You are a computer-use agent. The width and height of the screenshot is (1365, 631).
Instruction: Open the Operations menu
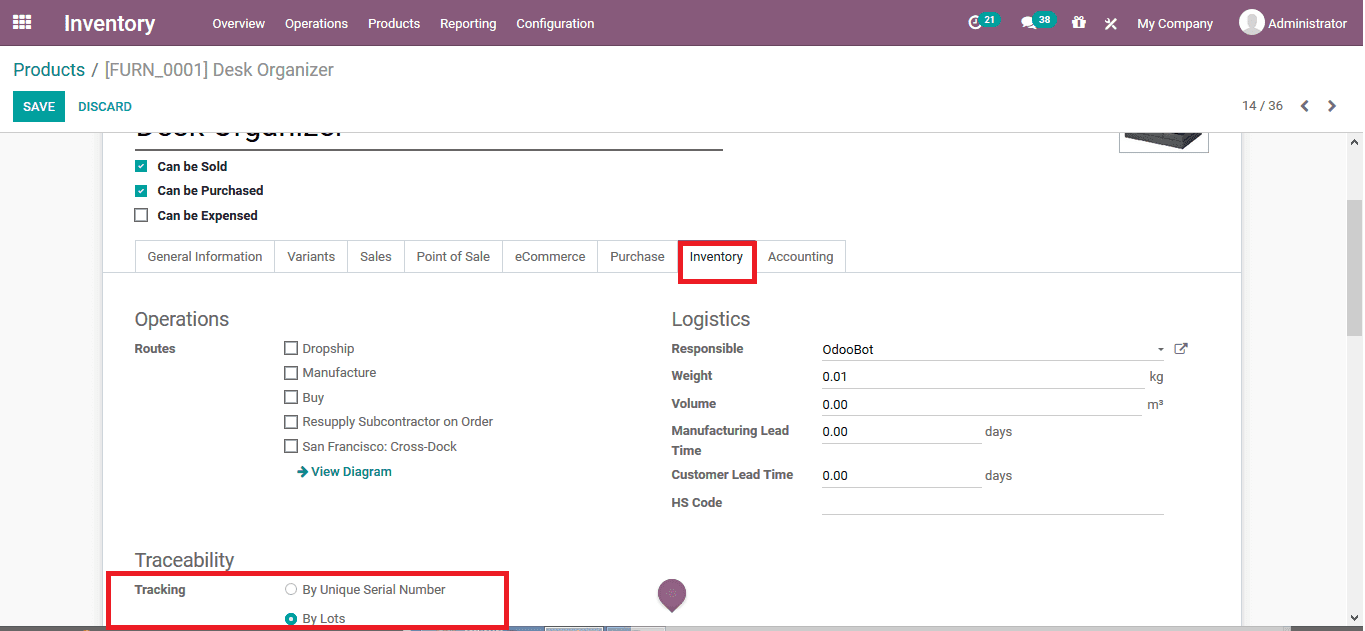tap(316, 23)
